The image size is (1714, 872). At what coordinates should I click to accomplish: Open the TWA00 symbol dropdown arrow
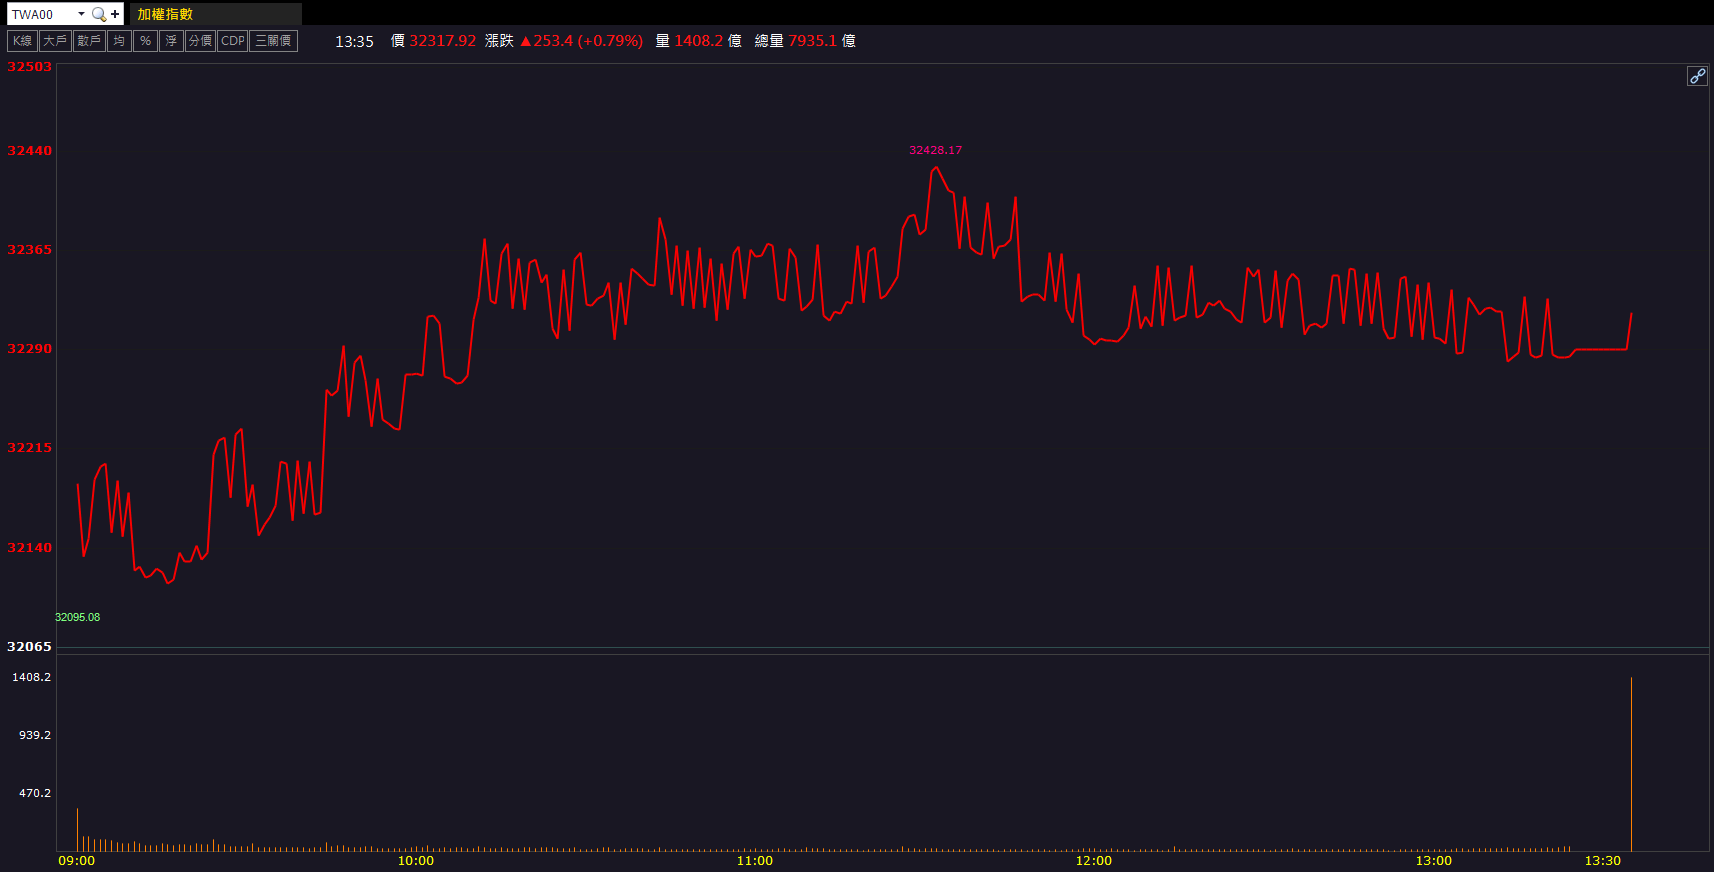pyautogui.click(x=81, y=14)
